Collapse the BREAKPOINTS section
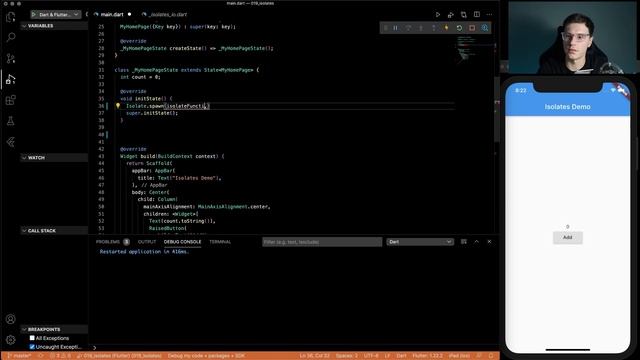640x360 pixels. click(54, 329)
